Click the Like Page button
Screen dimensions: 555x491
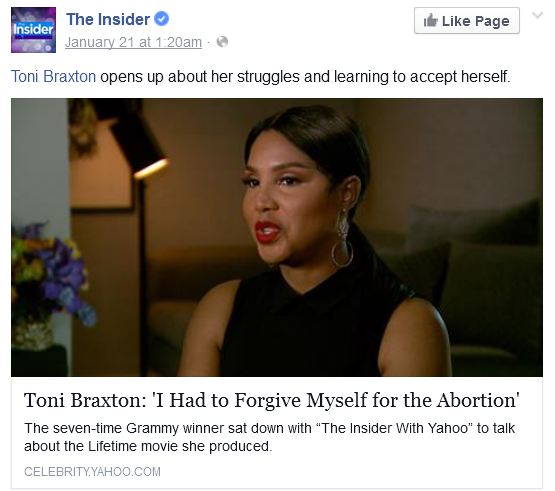coord(467,21)
